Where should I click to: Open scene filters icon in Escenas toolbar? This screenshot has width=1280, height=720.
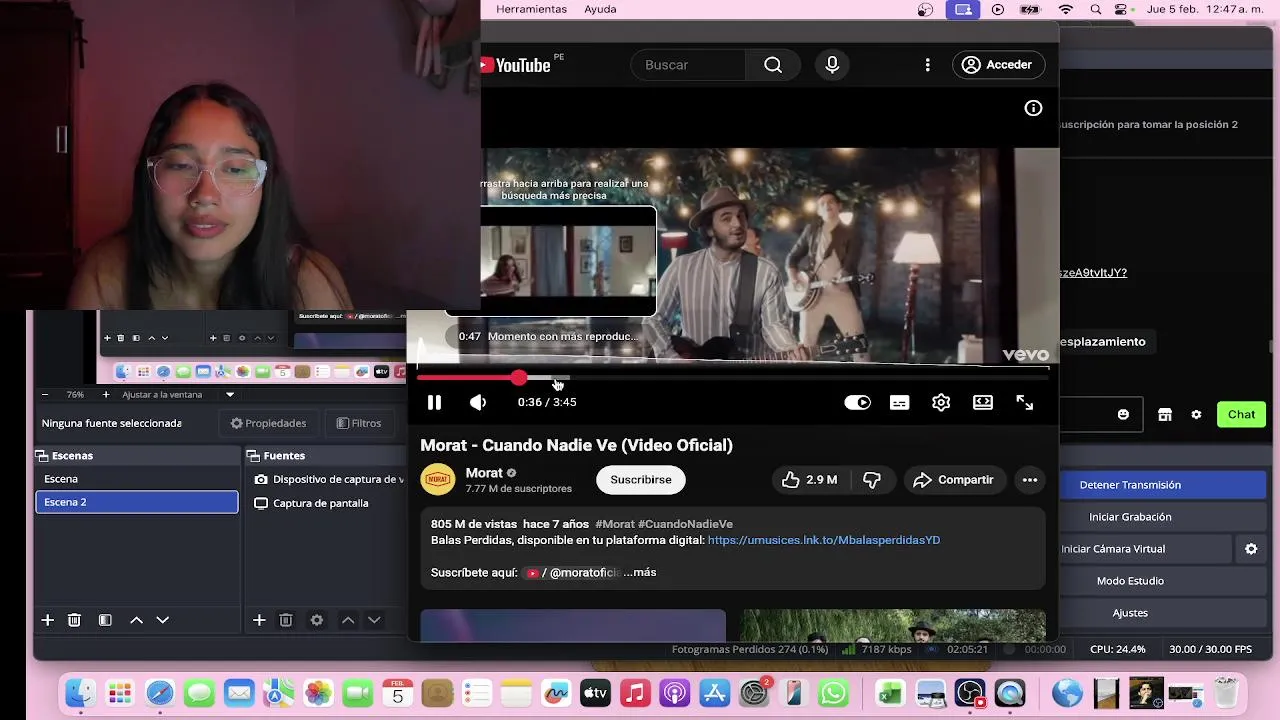[x=105, y=620]
